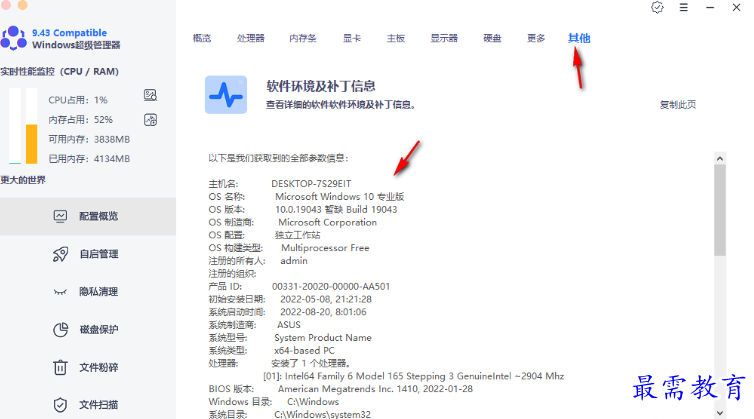Open 文件粉碎 in the sidebar
Screen dimensions: 754x419
coord(88,368)
